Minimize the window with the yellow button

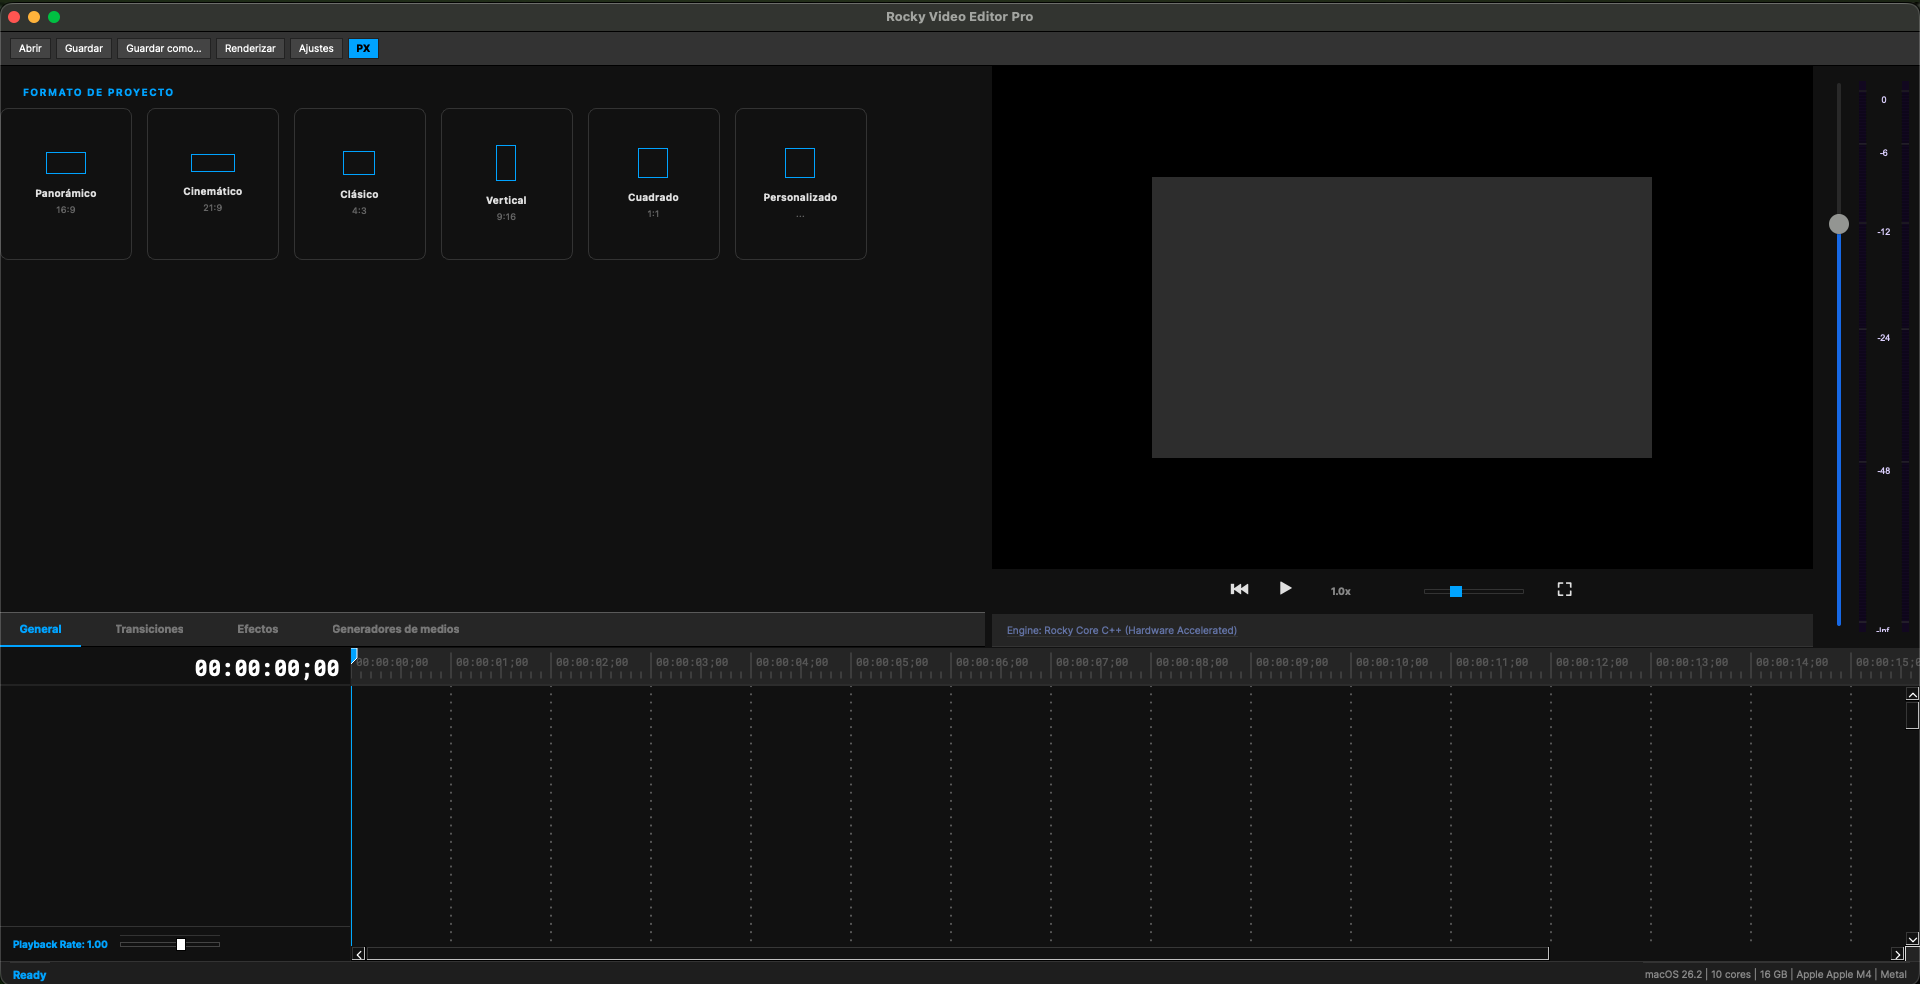(x=34, y=17)
